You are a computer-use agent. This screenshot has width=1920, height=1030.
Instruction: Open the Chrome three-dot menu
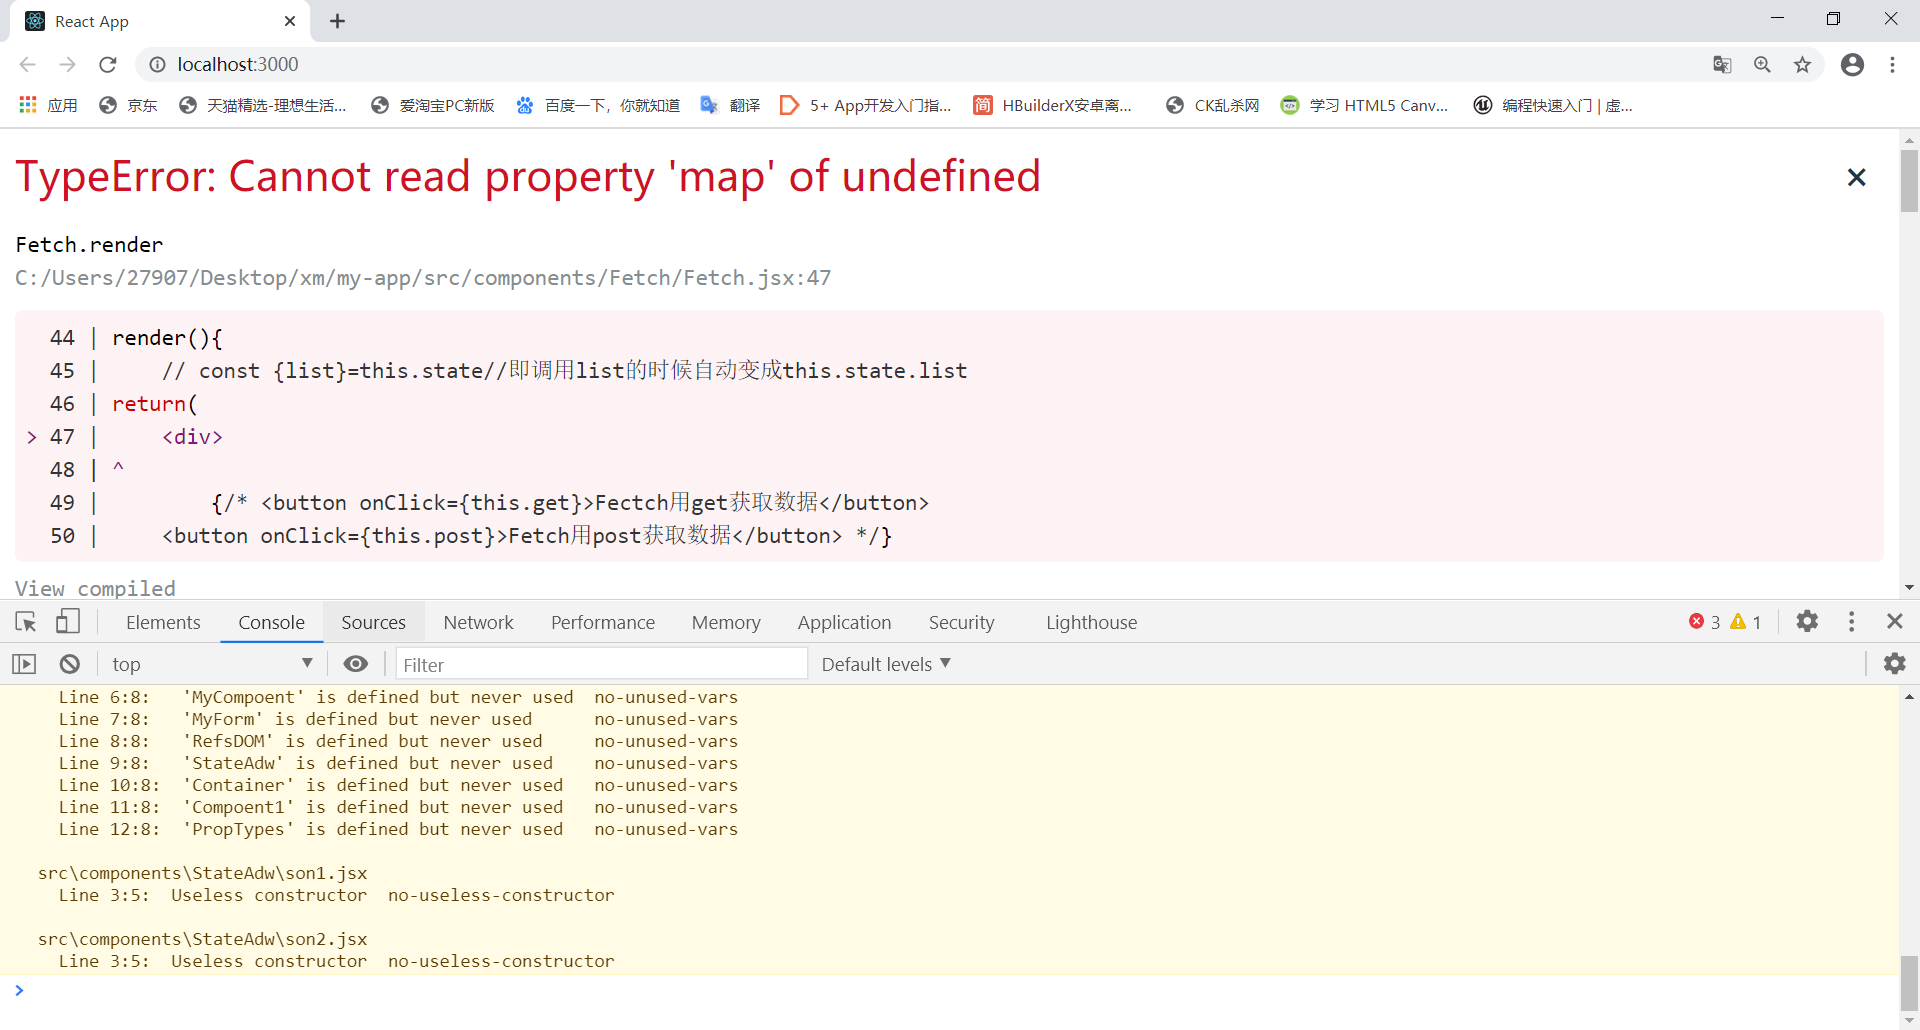tap(1892, 64)
